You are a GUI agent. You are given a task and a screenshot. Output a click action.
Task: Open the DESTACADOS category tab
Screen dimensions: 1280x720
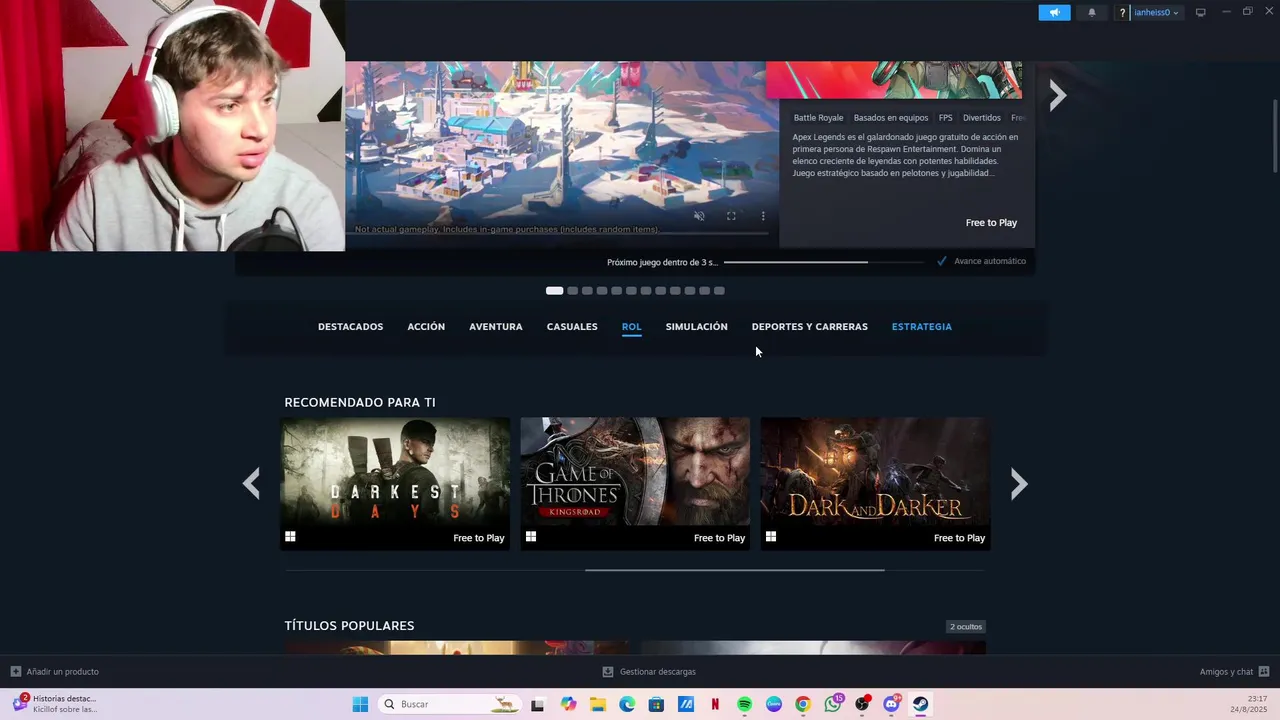350,327
